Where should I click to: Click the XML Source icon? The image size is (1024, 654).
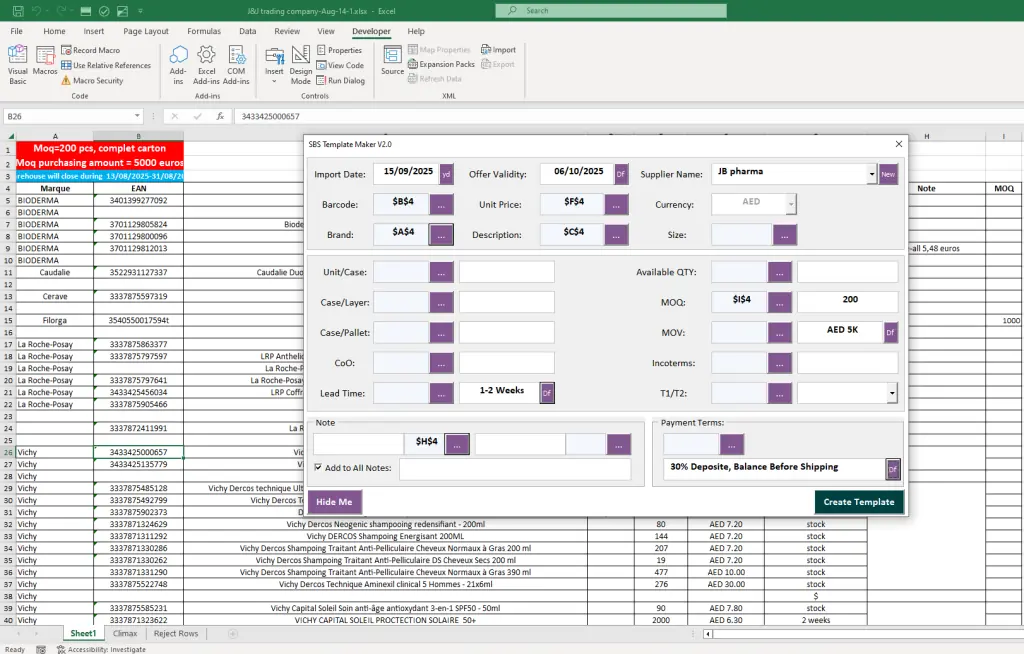(x=392, y=60)
